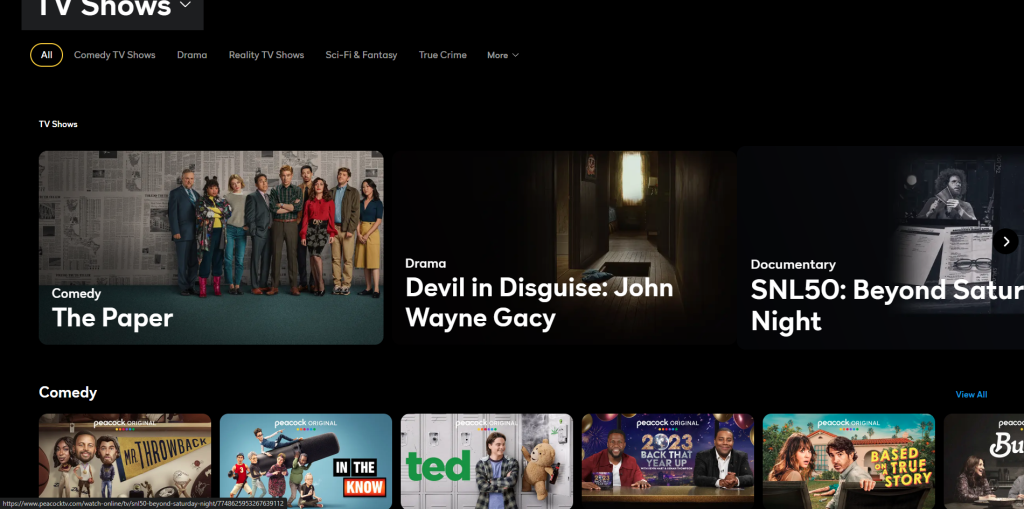Click View All for Comedy row

click(971, 394)
